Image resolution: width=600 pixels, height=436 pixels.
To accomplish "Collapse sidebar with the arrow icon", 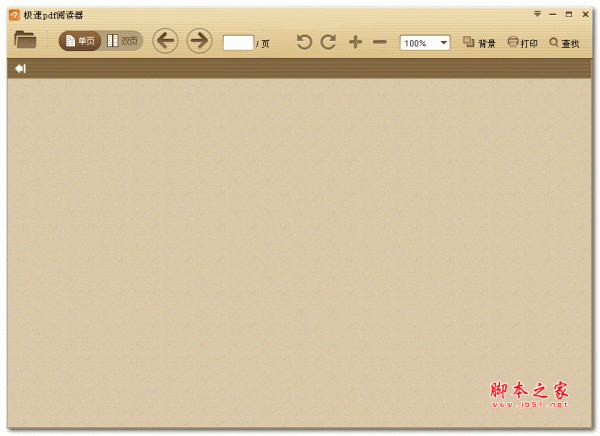I will (x=20, y=69).
